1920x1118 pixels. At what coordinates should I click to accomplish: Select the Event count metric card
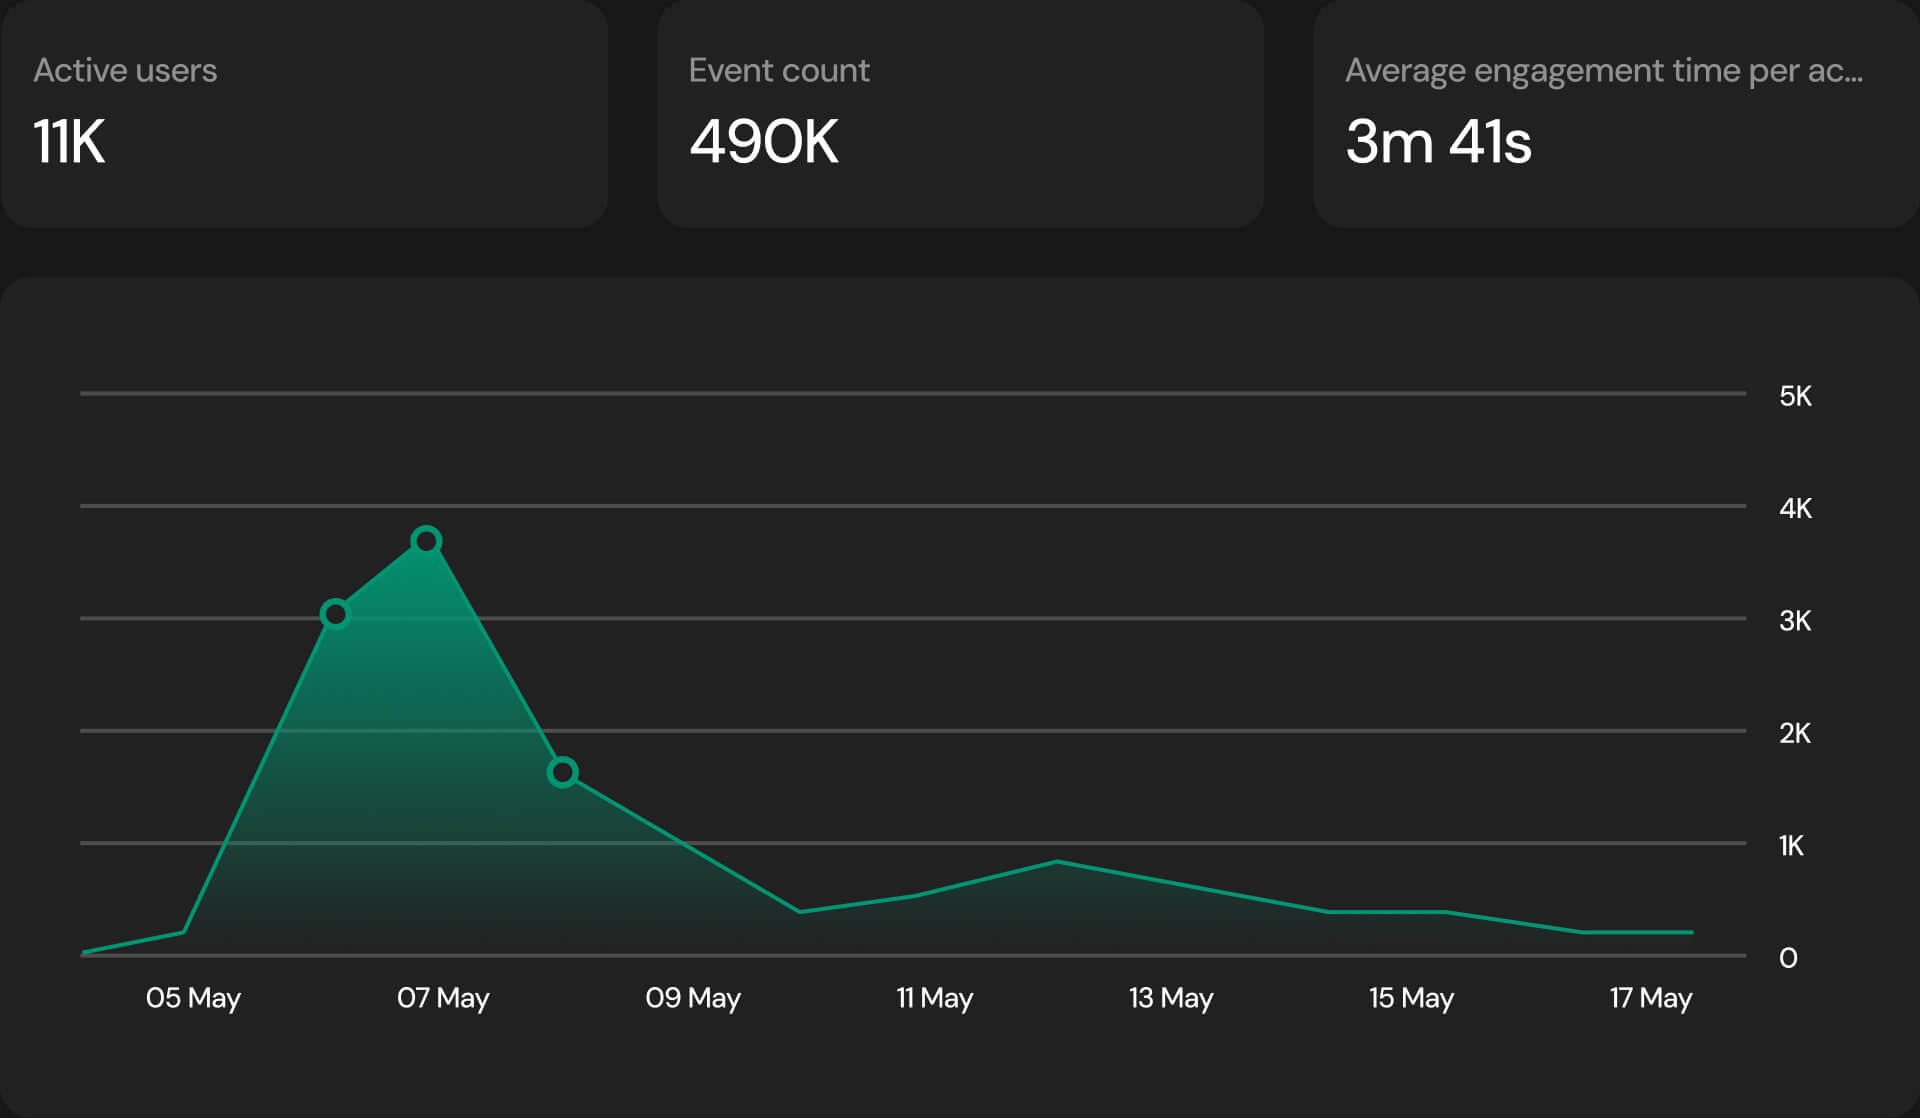click(960, 113)
